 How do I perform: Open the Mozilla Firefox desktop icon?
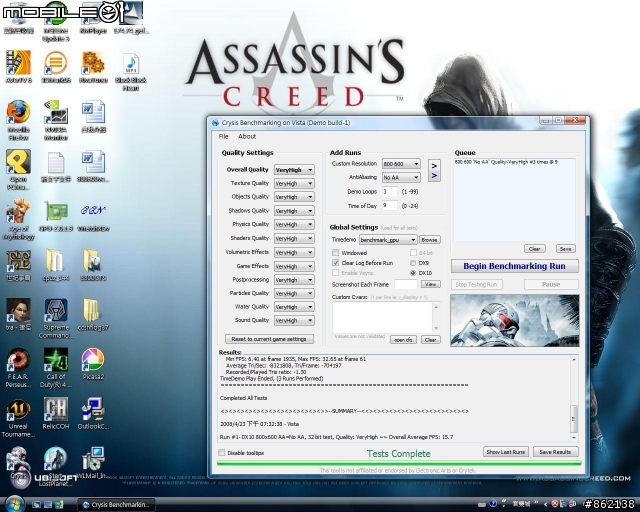click(x=18, y=120)
